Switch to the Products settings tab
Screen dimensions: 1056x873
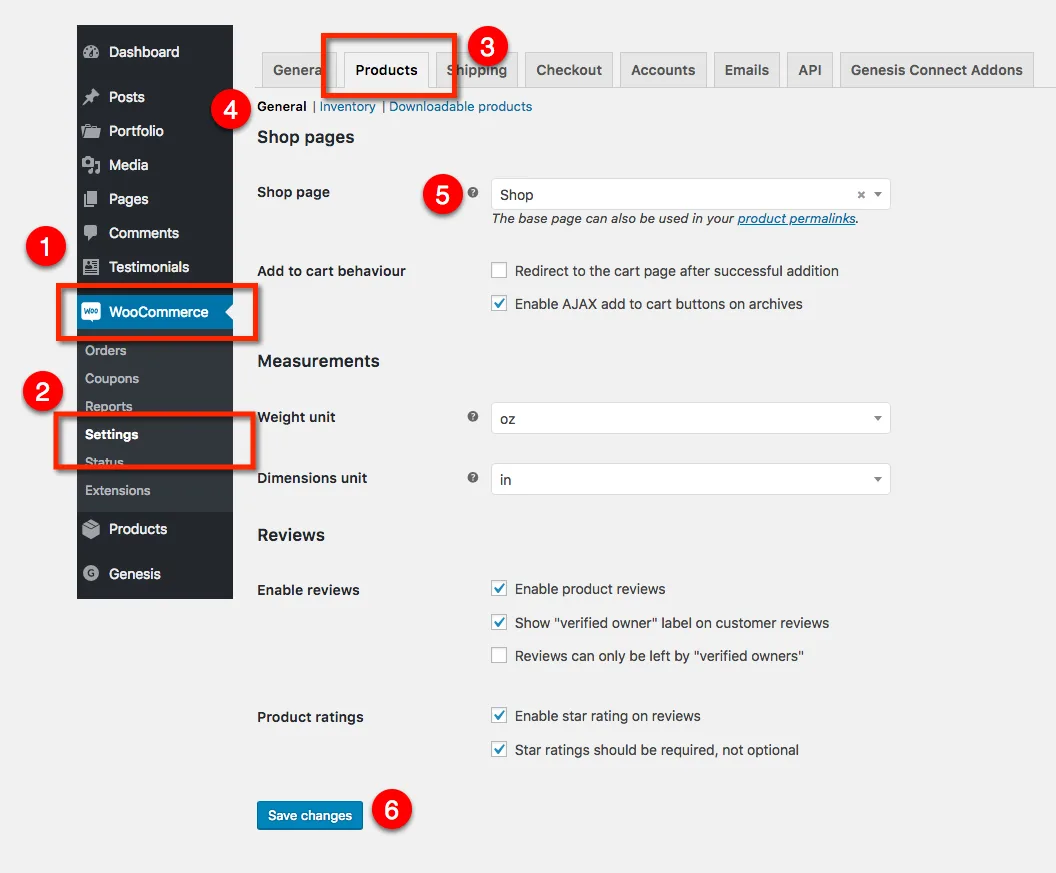(387, 70)
